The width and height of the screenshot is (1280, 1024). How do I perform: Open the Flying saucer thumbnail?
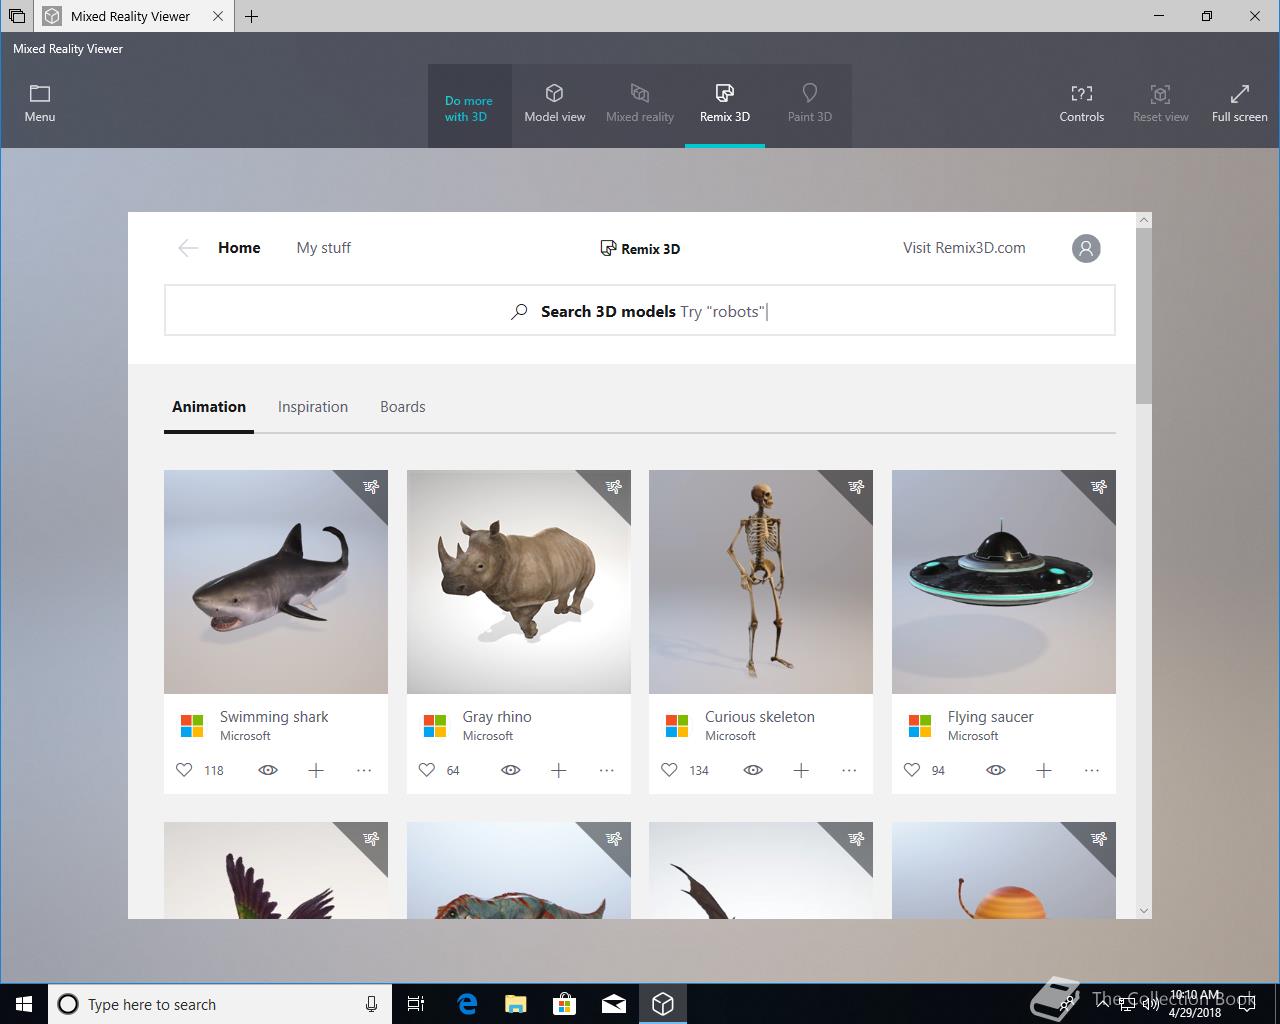click(1004, 582)
